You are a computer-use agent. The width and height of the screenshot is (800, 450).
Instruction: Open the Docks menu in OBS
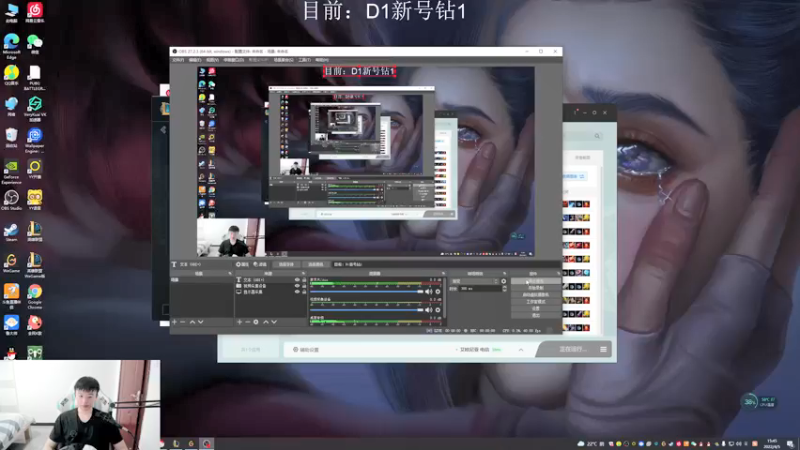click(234, 60)
